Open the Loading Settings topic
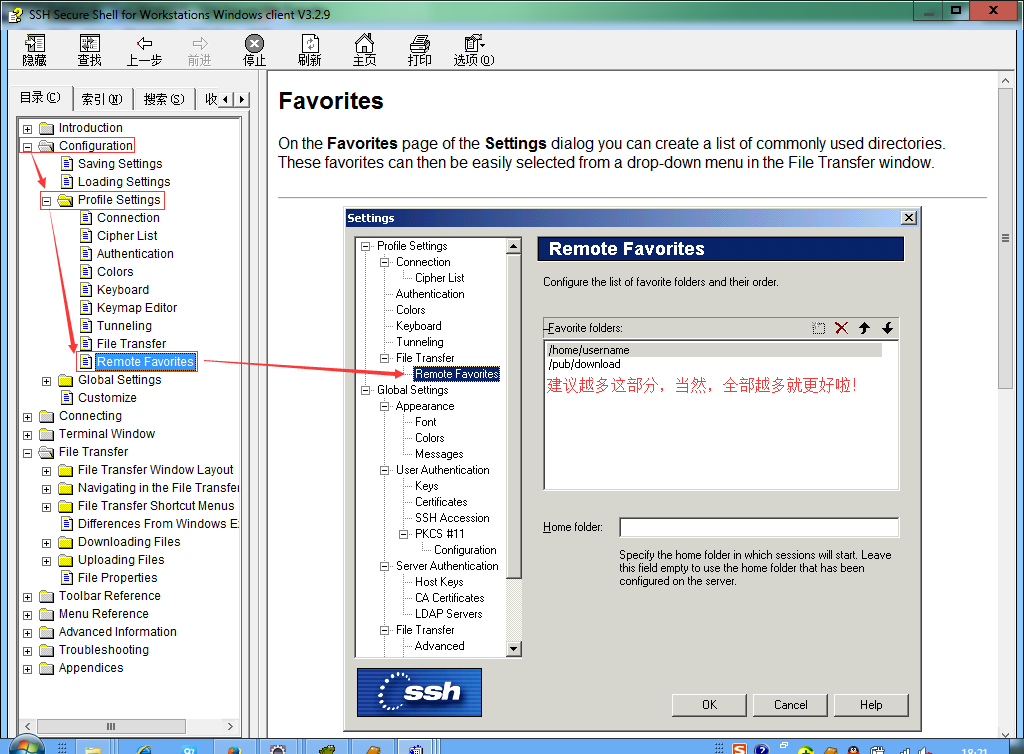This screenshot has width=1024, height=754. pyautogui.click(x=124, y=181)
